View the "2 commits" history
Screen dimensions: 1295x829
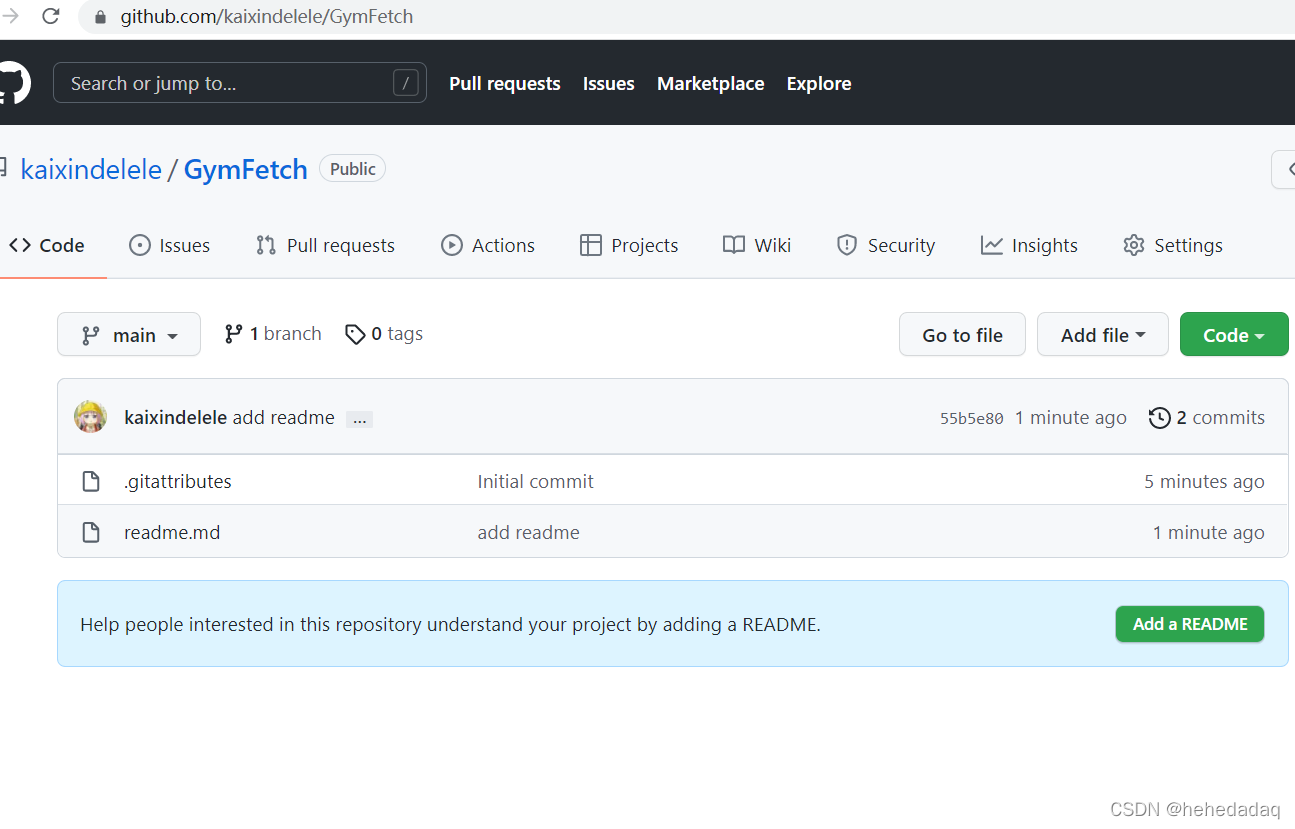tap(1207, 417)
